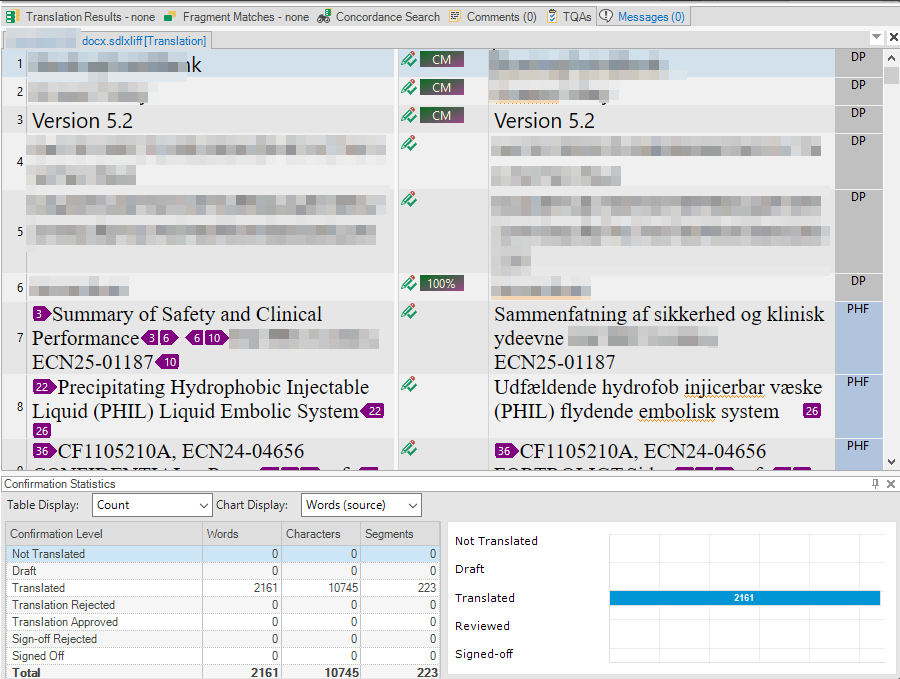
Task: Click the CM badge of segment 2
Action: tap(441, 87)
